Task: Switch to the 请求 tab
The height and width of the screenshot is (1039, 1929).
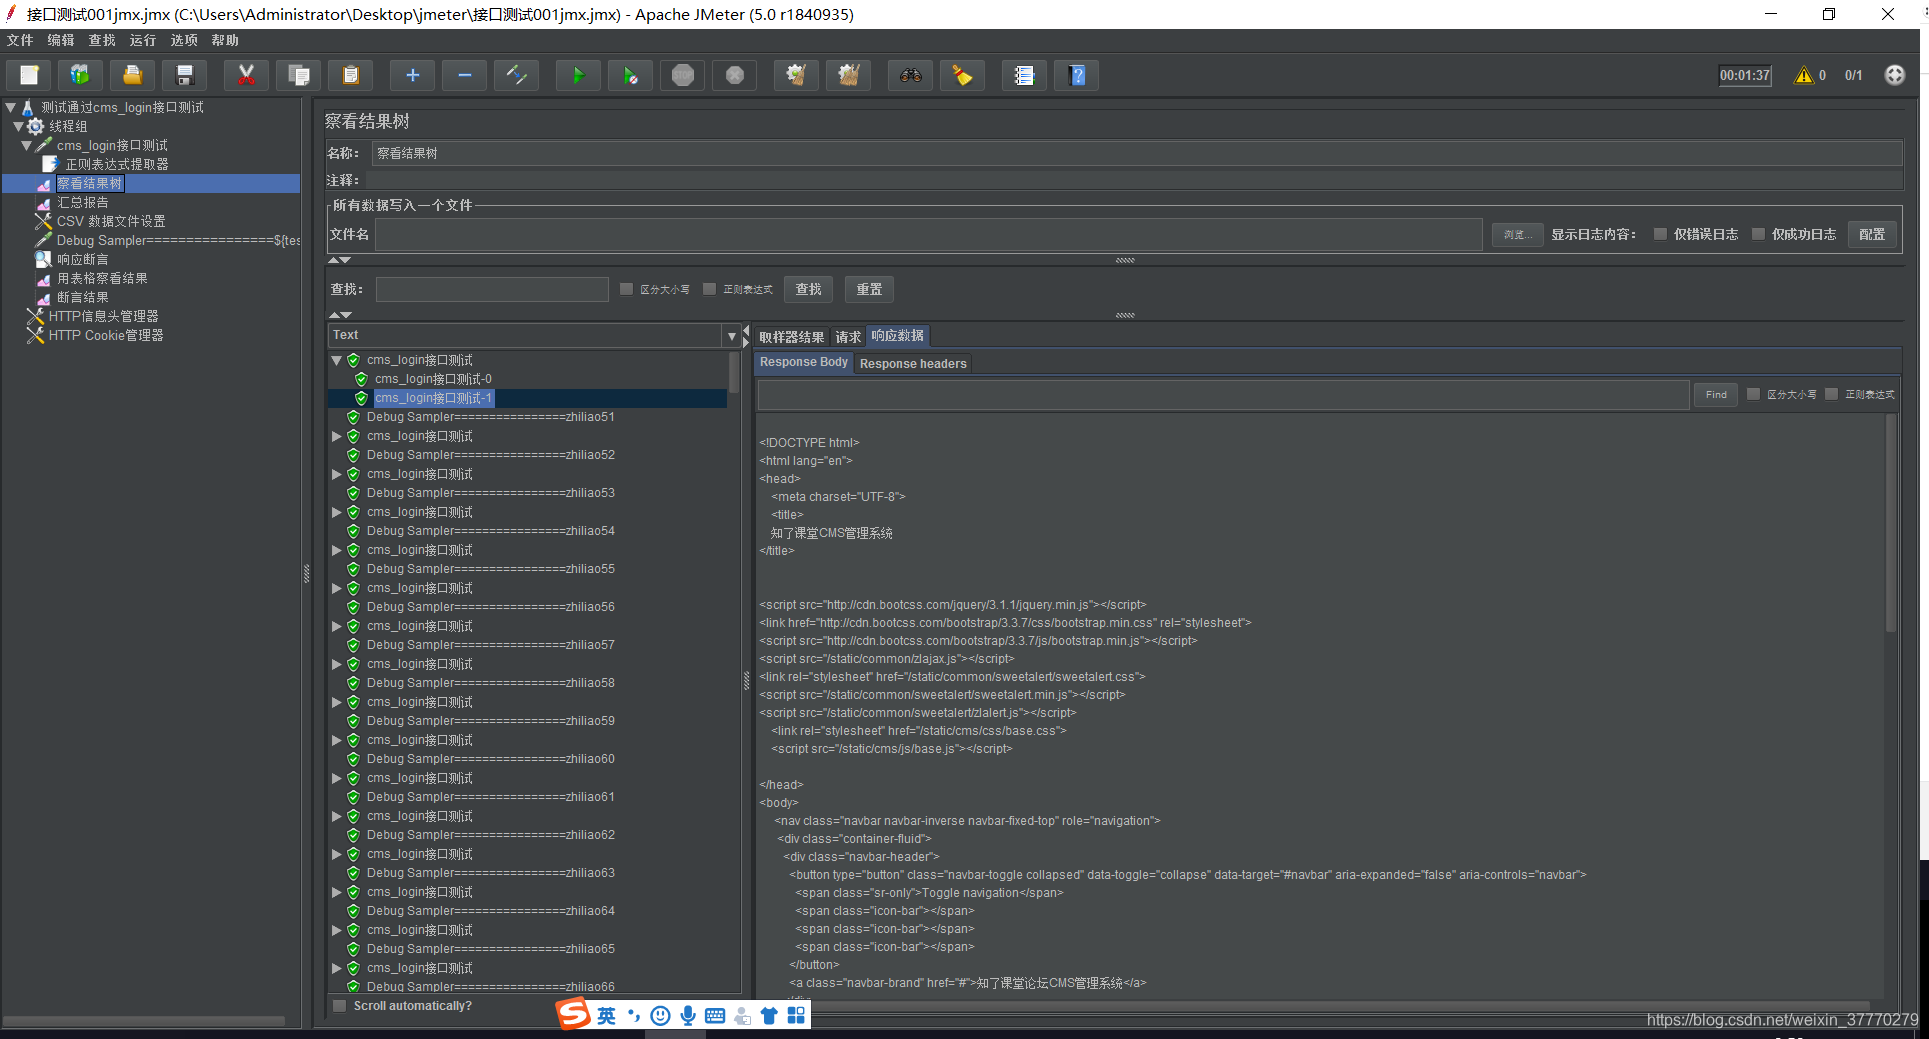Action: click(848, 337)
